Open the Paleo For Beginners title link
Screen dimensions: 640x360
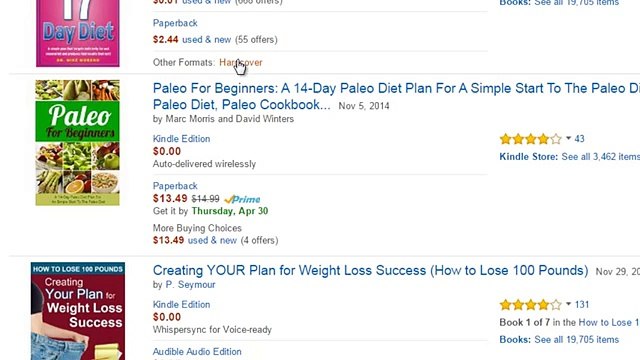pos(396,96)
